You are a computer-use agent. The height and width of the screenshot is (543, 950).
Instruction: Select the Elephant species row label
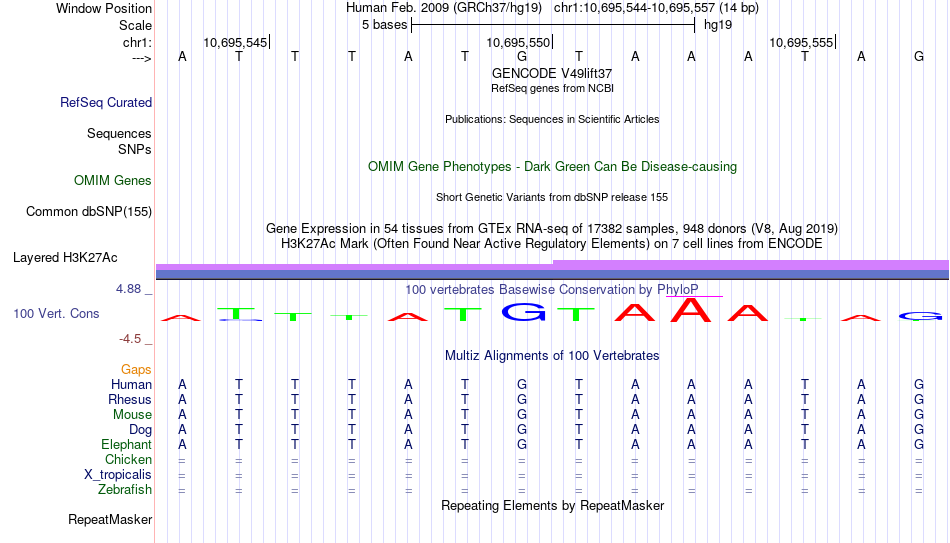127,445
